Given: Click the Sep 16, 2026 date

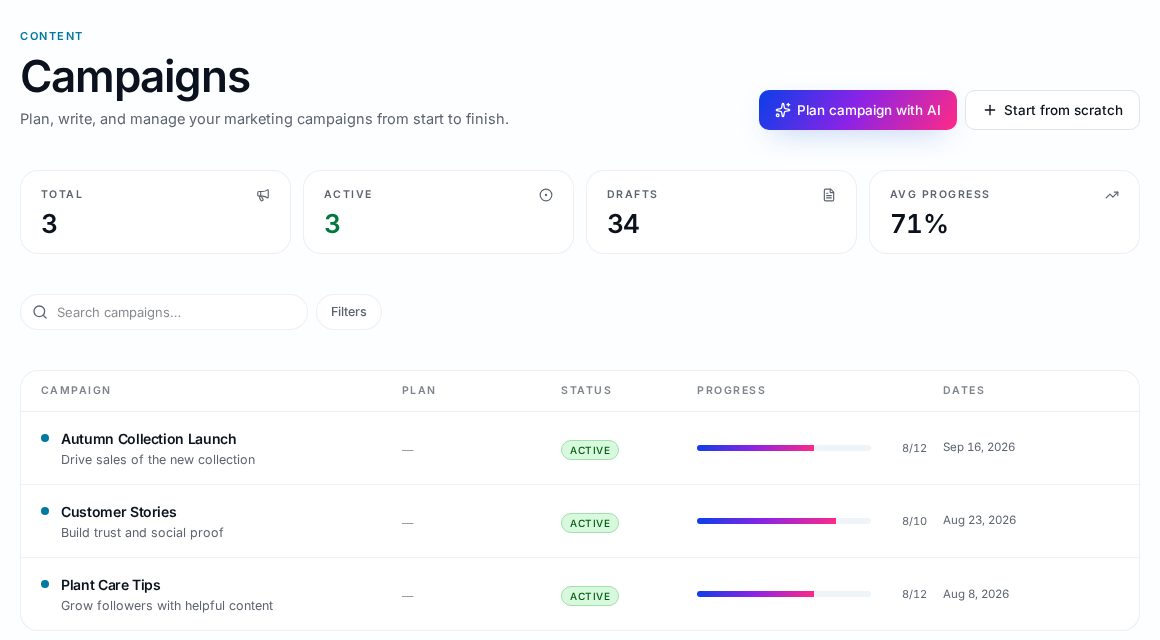Looking at the screenshot, I should point(979,447).
